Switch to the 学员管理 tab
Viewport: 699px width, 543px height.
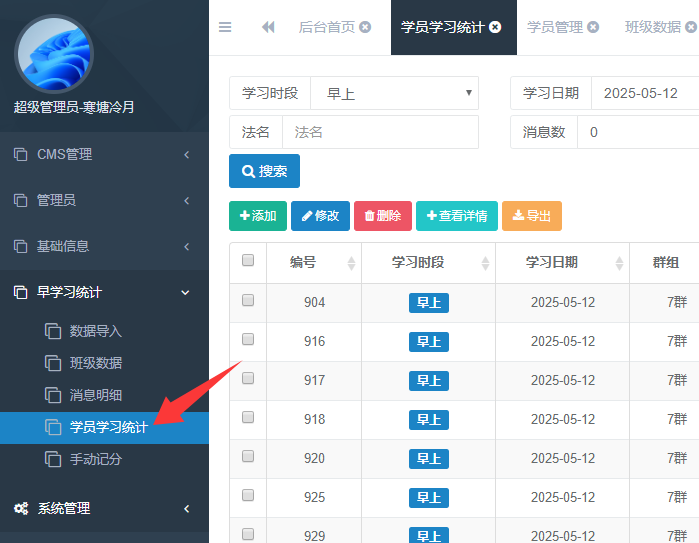point(554,27)
